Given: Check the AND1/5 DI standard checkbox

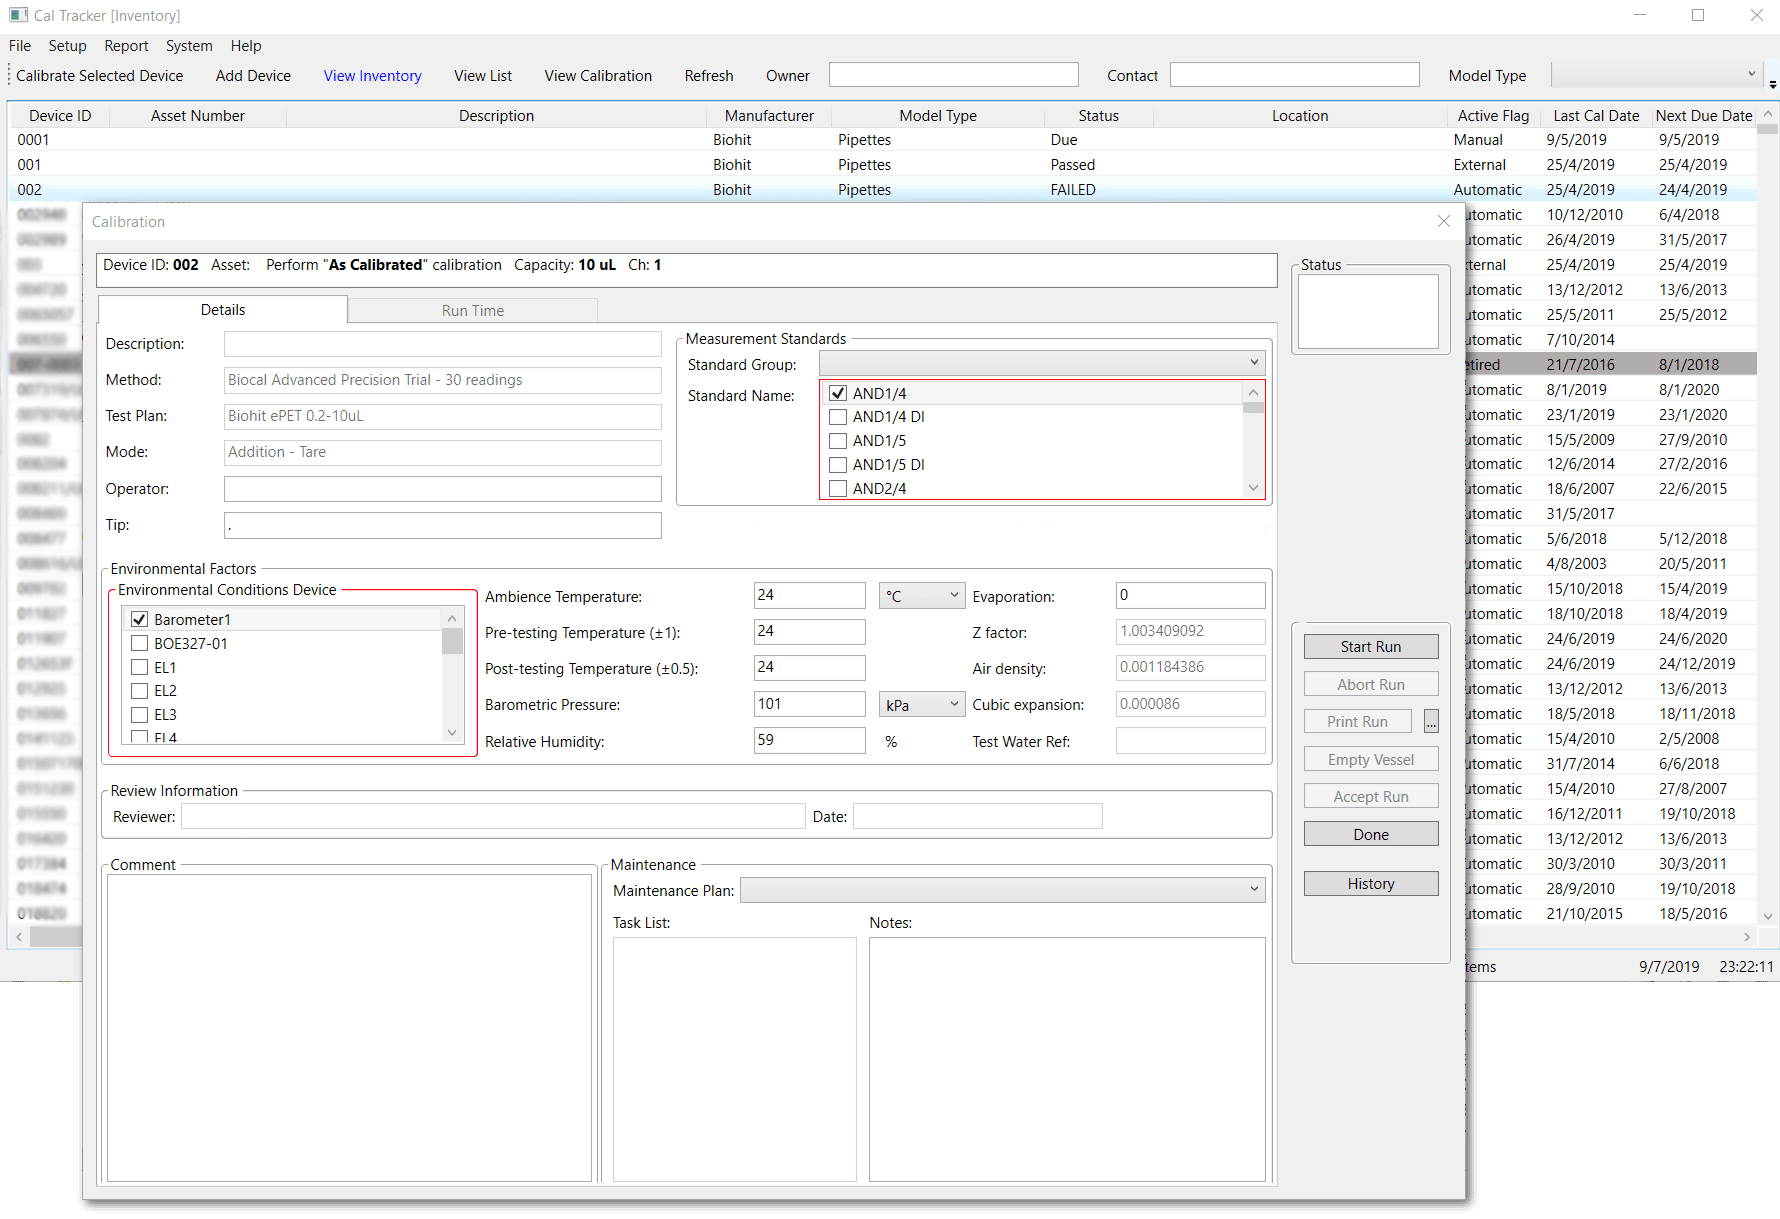Looking at the screenshot, I should click(838, 465).
